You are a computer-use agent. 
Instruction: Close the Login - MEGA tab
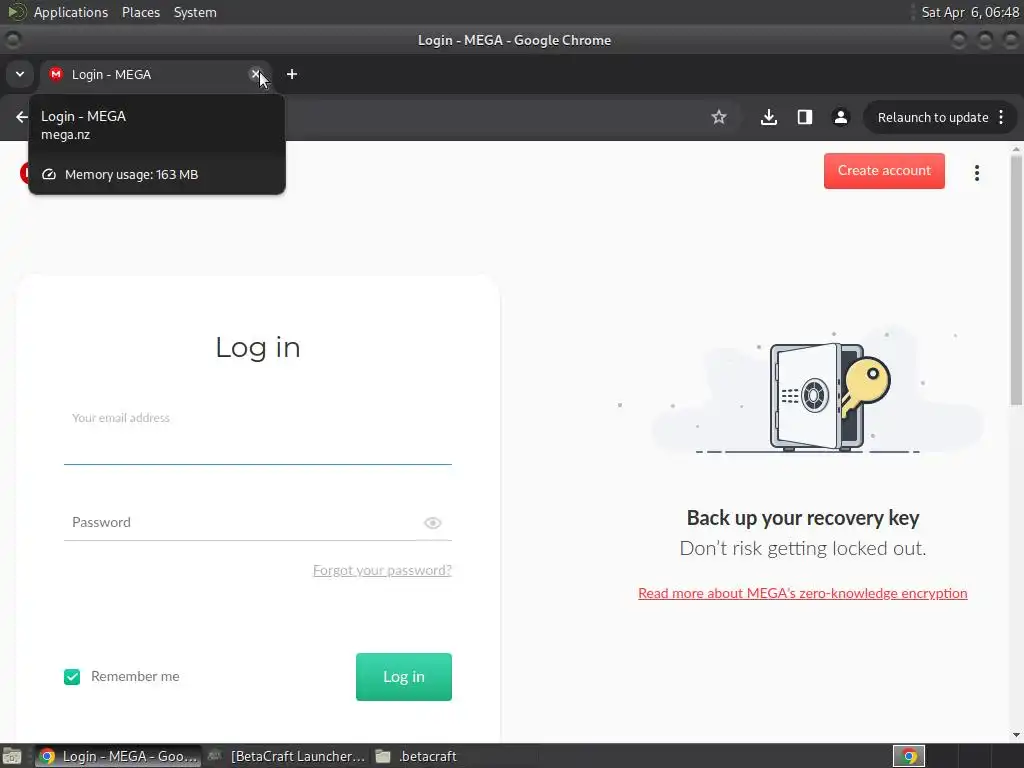(255, 74)
